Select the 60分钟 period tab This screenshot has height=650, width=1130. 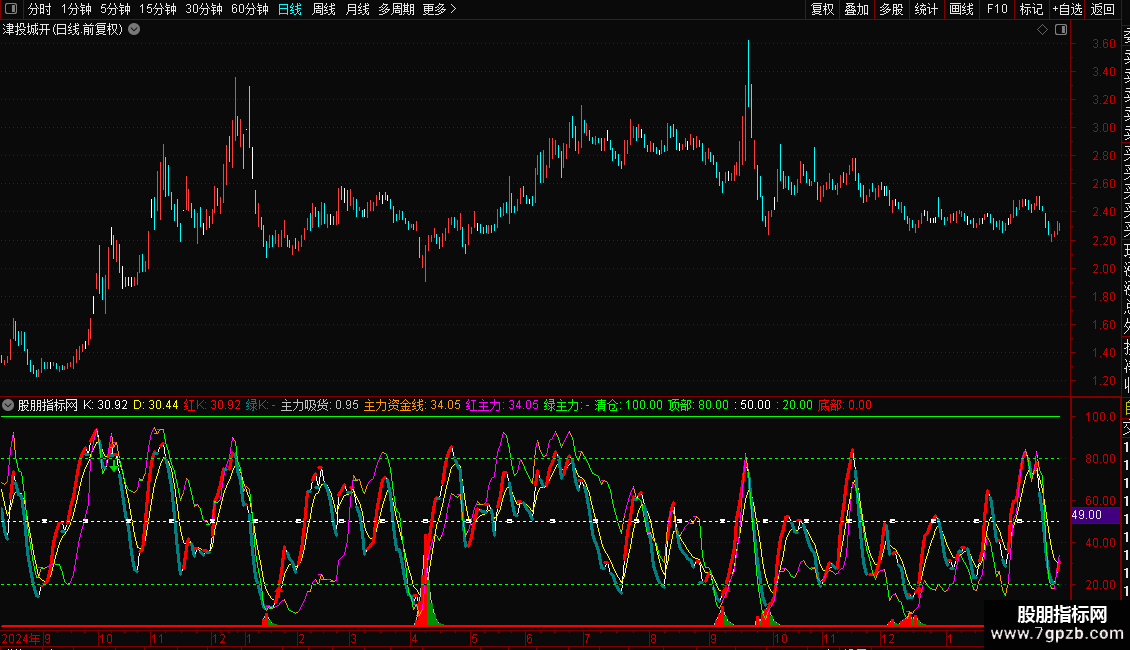[x=249, y=10]
